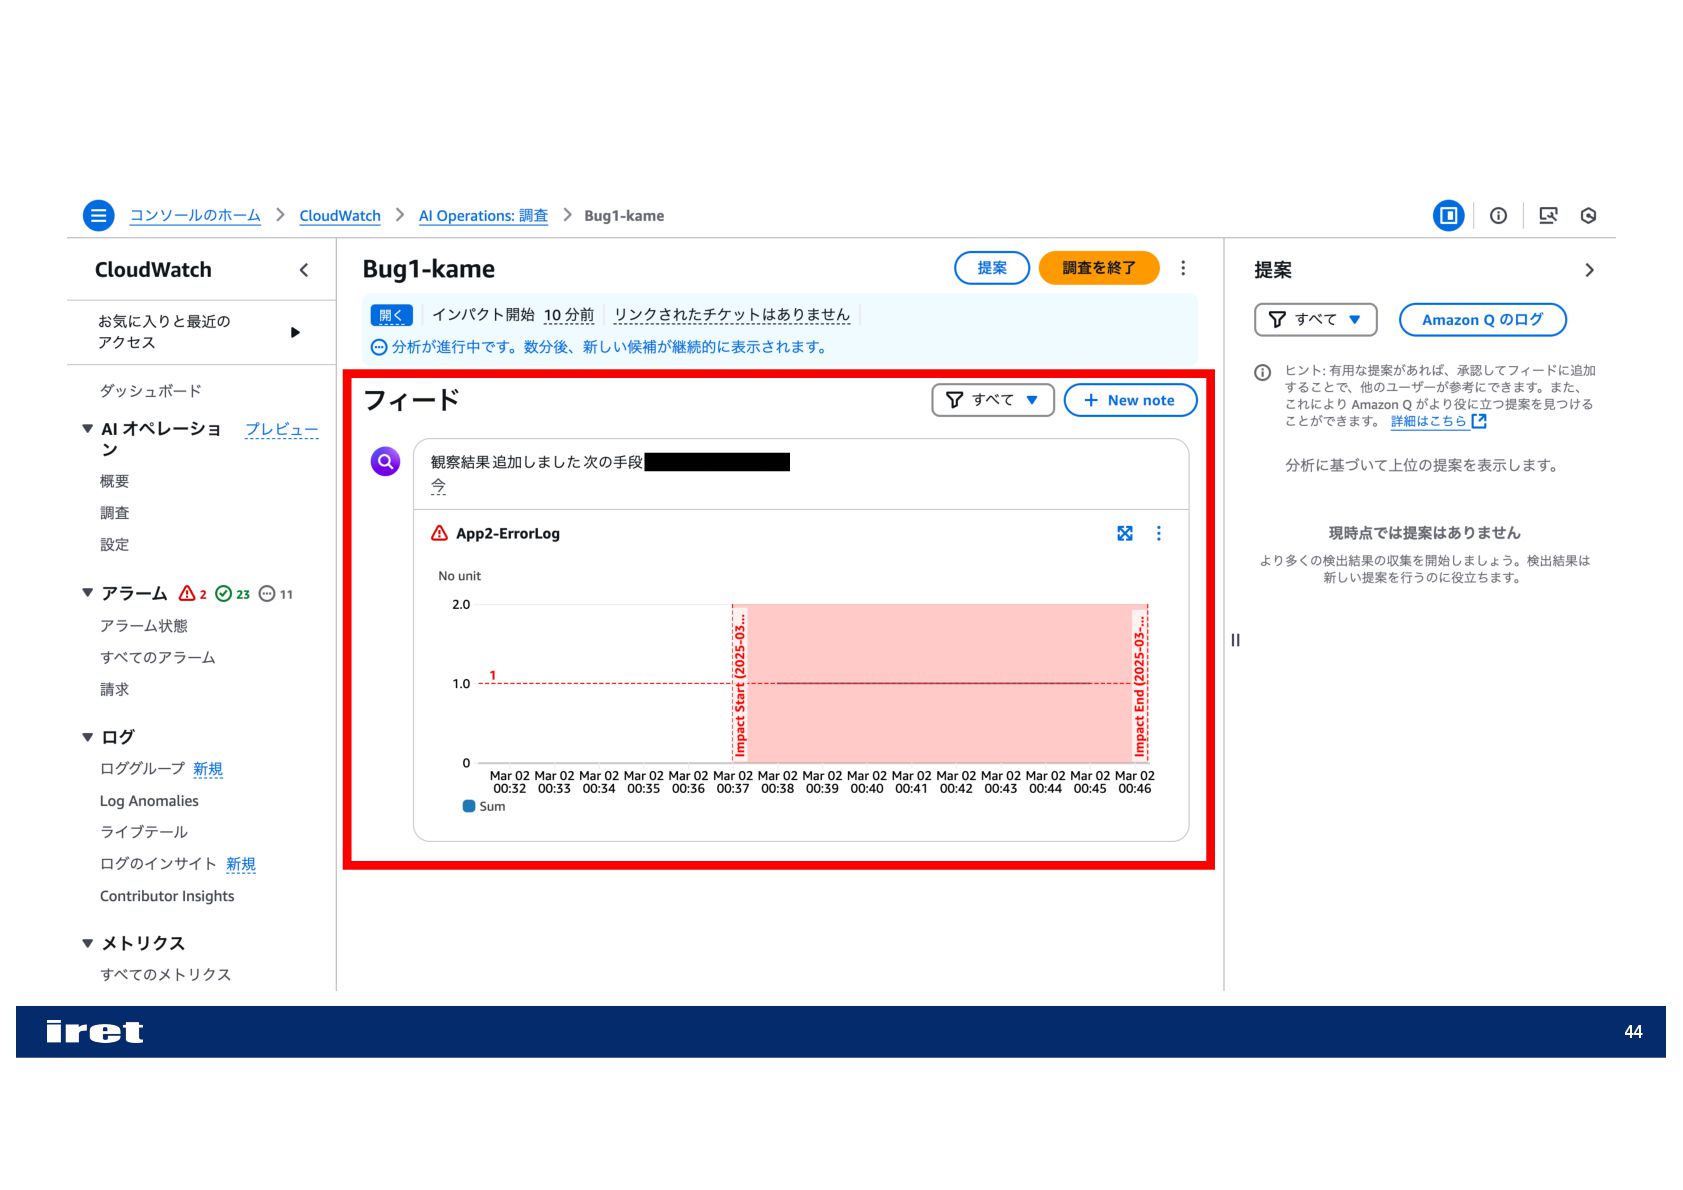Collapse the AI Operations section triangle
The width and height of the screenshot is (1683, 1190).
point(88,429)
